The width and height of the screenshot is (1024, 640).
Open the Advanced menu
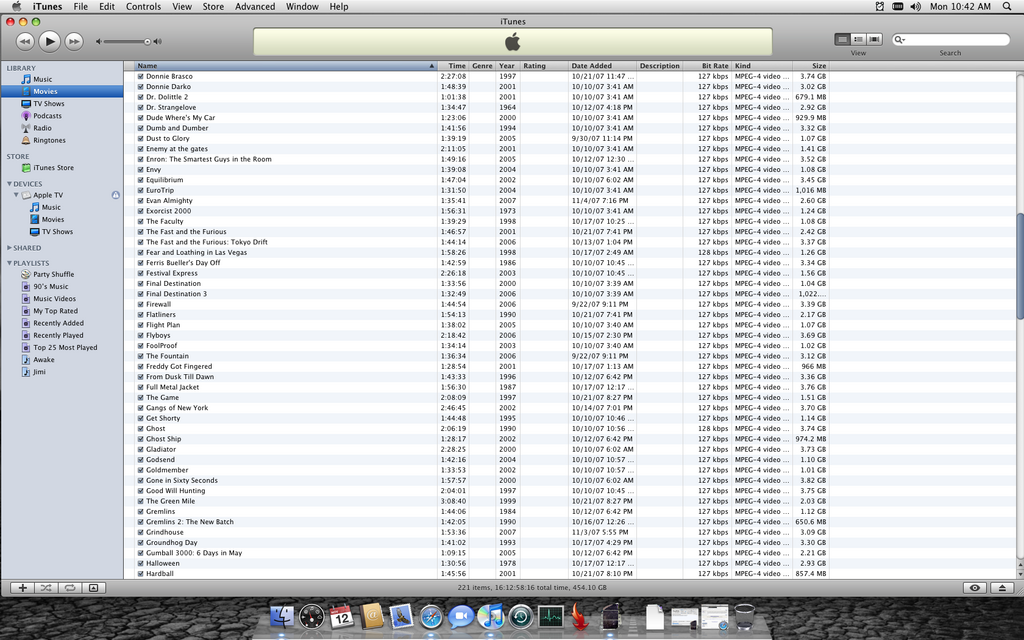point(255,7)
